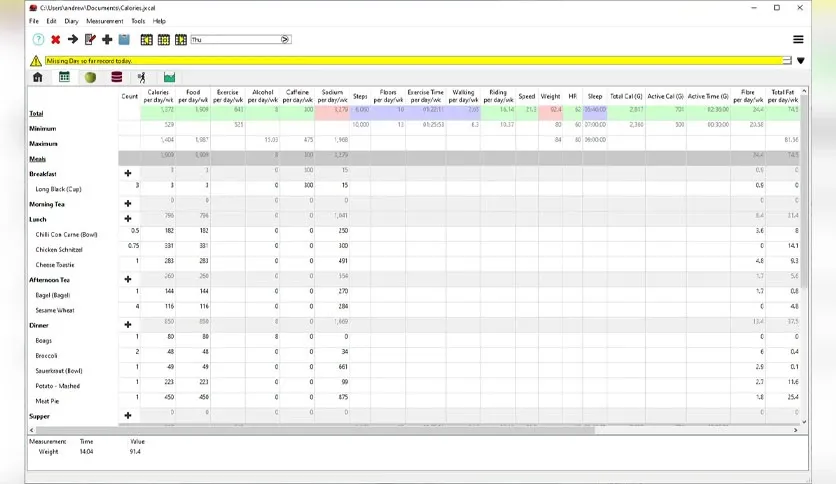This screenshot has width=836, height=484.
Task: Open the Edit menu
Action: 51,21
